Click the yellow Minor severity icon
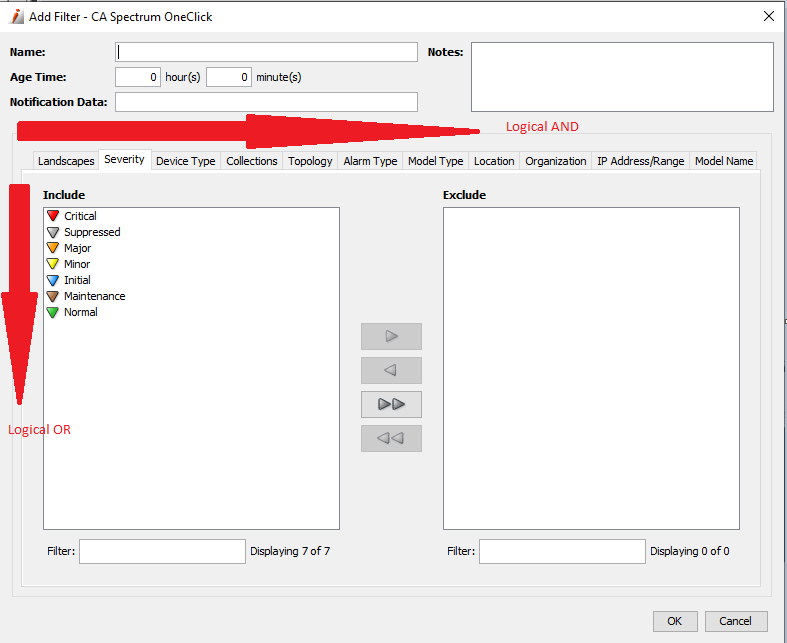The width and height of the screenshot is (787, 643). [53, 264]
